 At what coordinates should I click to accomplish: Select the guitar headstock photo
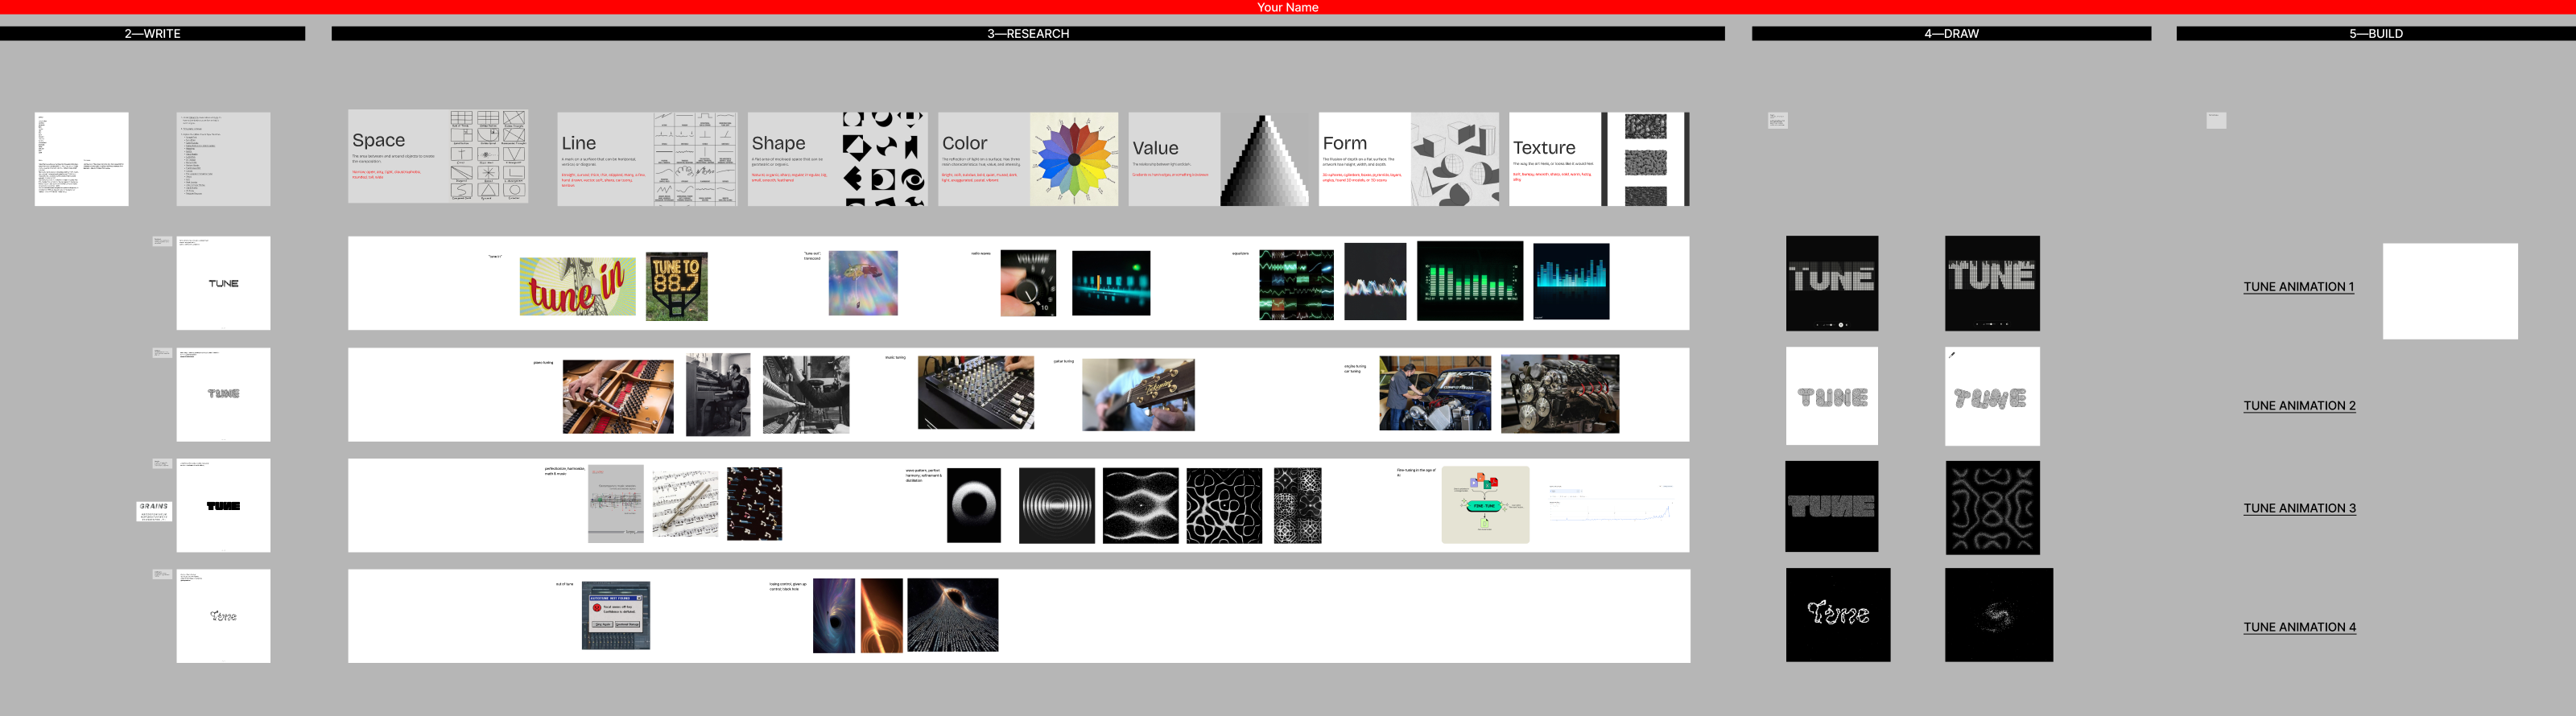pyautogui.click(x=1138, y=395)
